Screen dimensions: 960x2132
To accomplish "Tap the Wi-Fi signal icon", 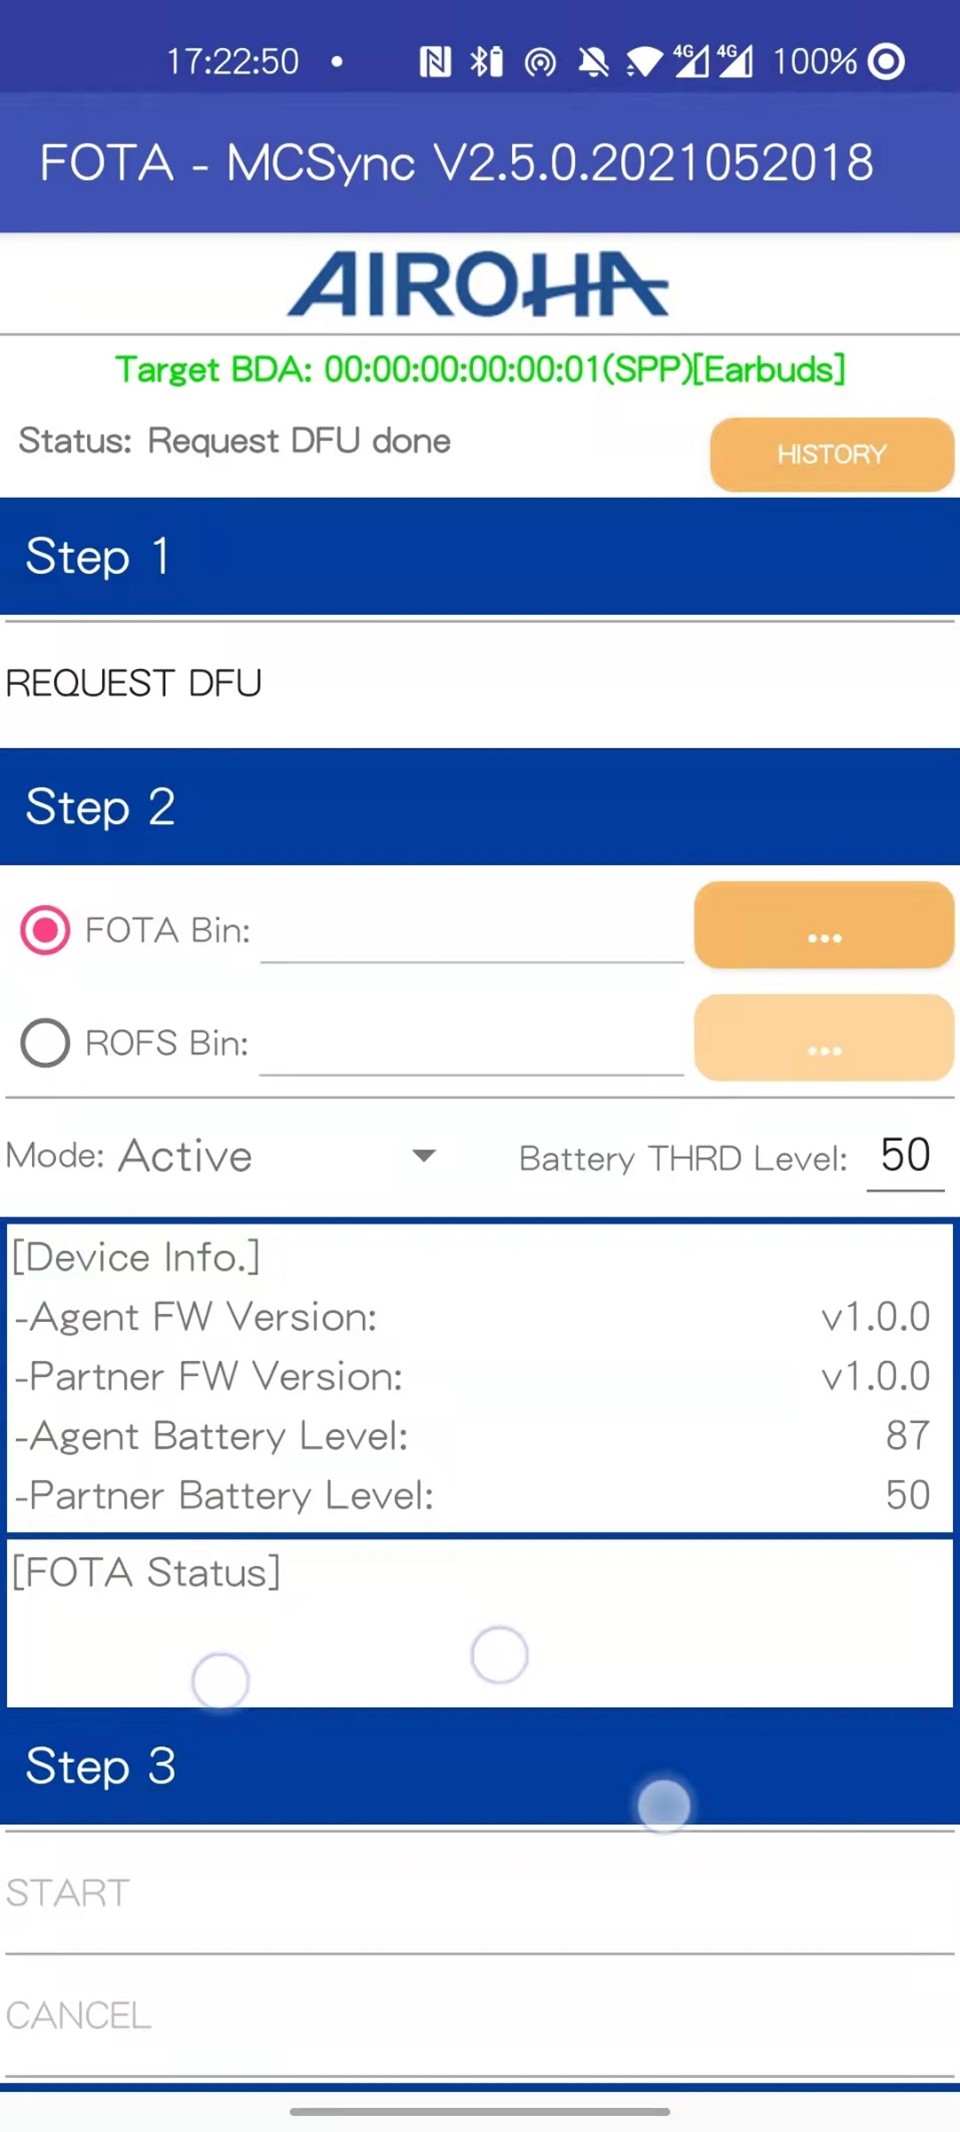I will 643,63.
